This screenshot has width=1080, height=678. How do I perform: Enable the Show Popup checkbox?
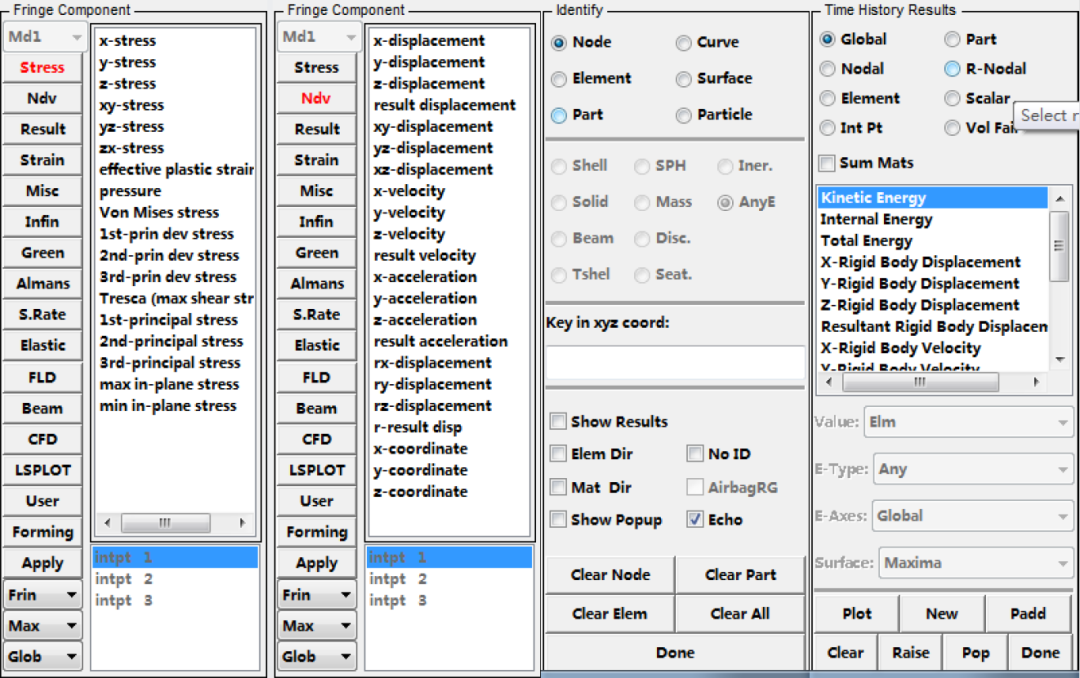[x=558, y=519]
